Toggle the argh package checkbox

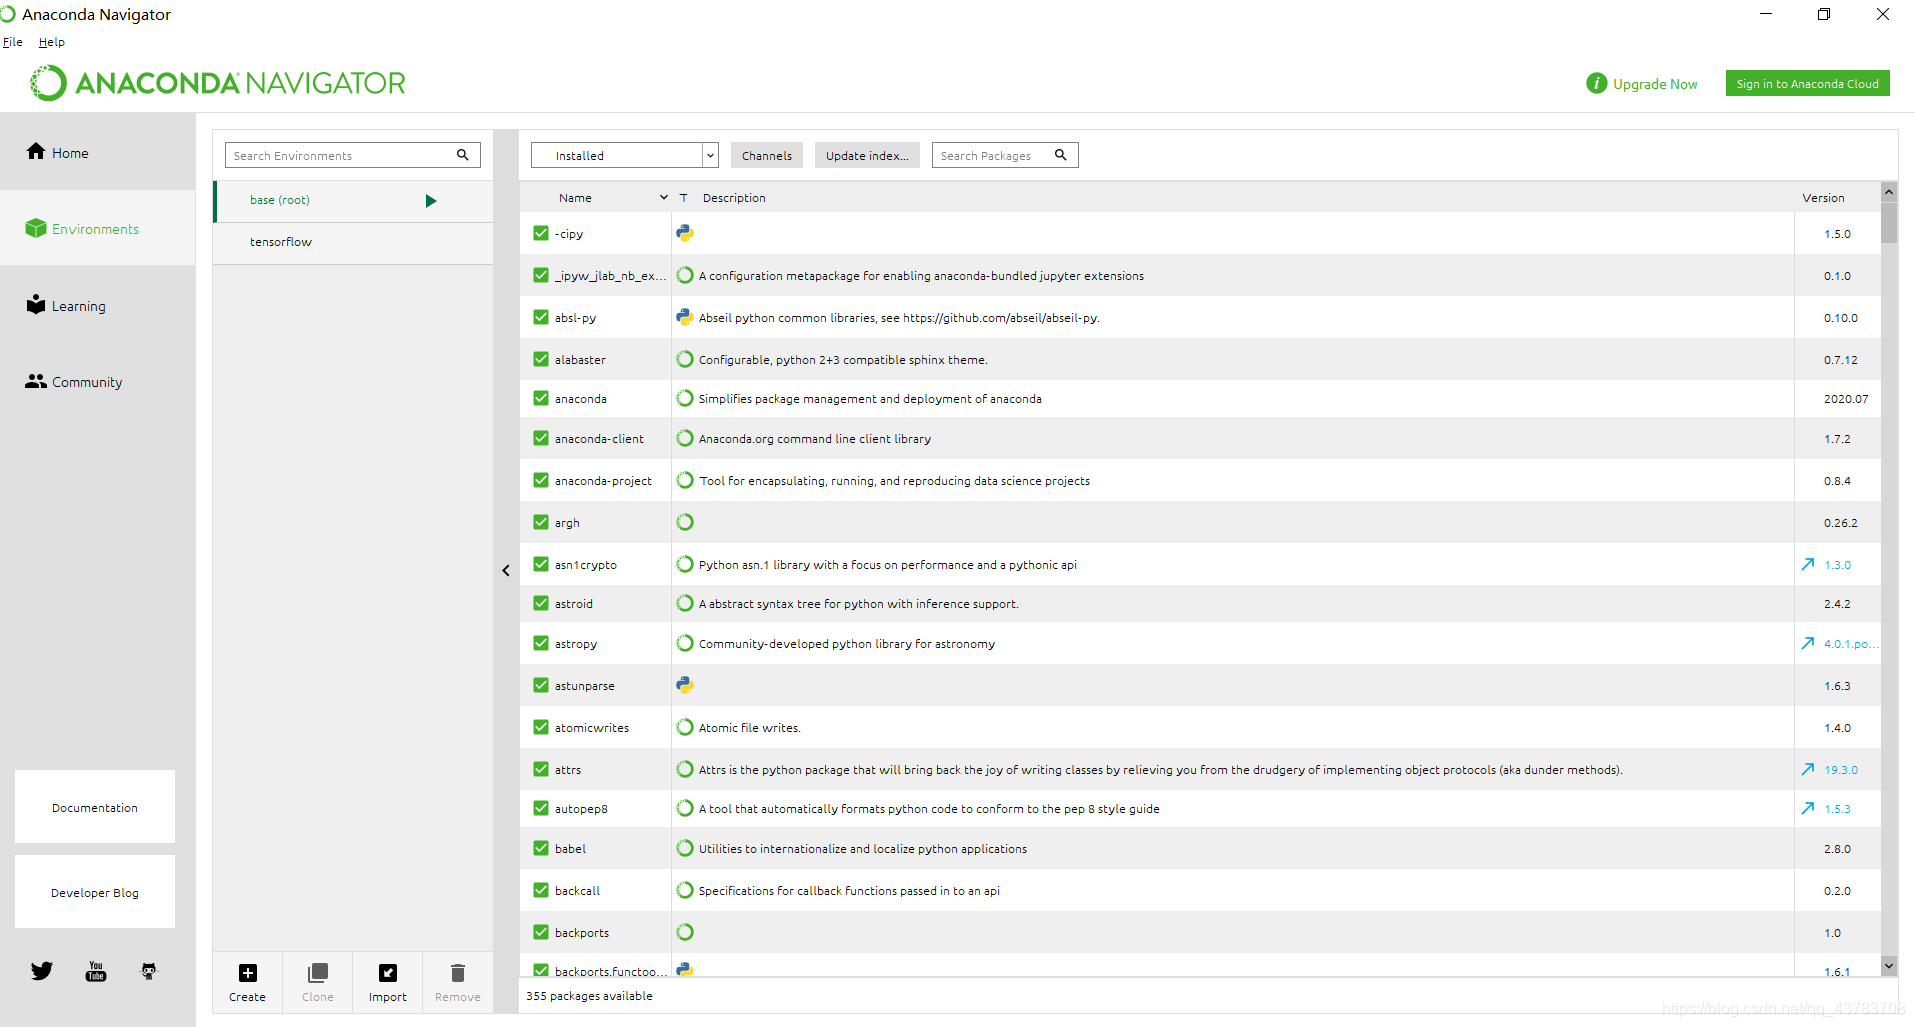tap(541, 522)
